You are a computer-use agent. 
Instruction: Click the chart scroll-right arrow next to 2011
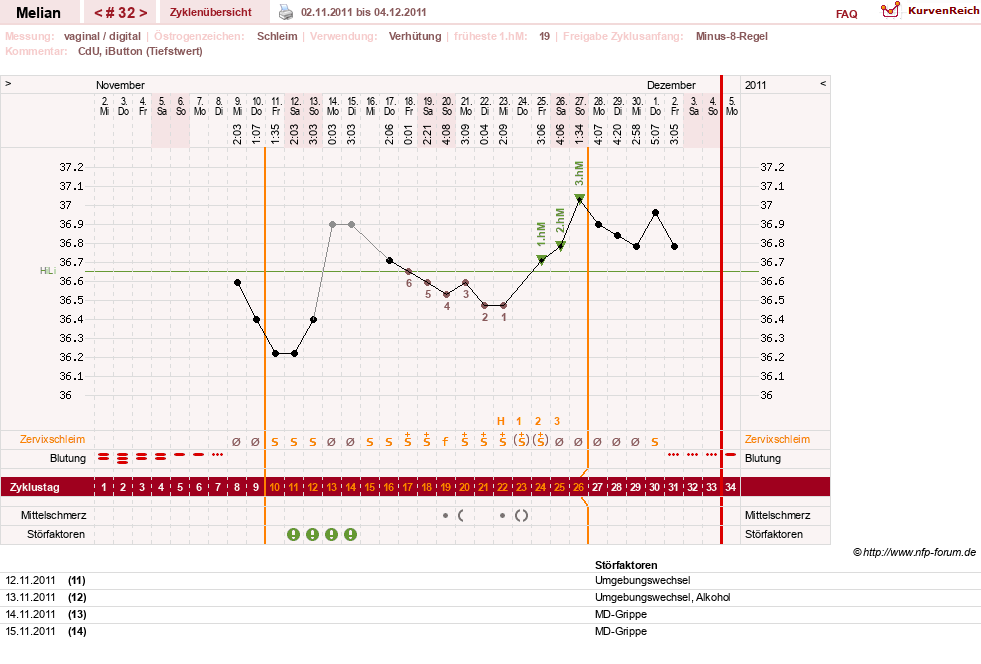tap(823, 83)
